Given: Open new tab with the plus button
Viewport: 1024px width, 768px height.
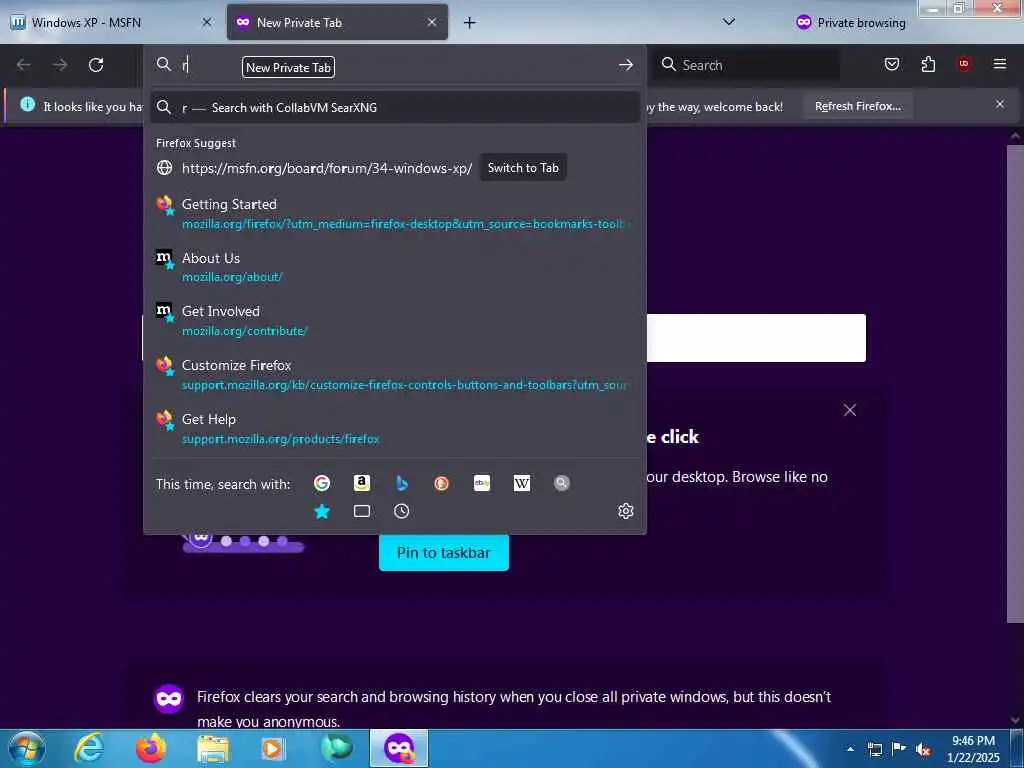Looking at the screenshot, I should pyautogui.click(x=470, y=23).
